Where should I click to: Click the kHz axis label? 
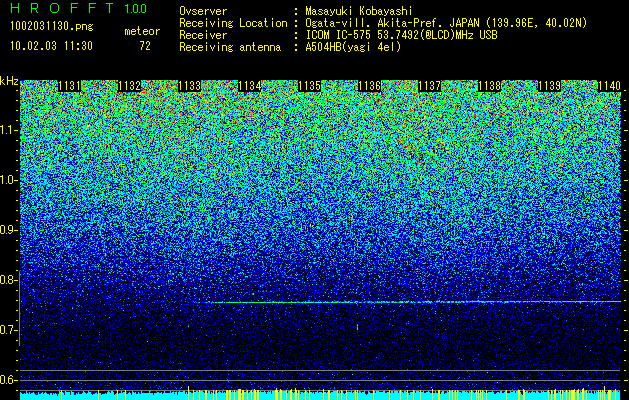click(9, 81)
